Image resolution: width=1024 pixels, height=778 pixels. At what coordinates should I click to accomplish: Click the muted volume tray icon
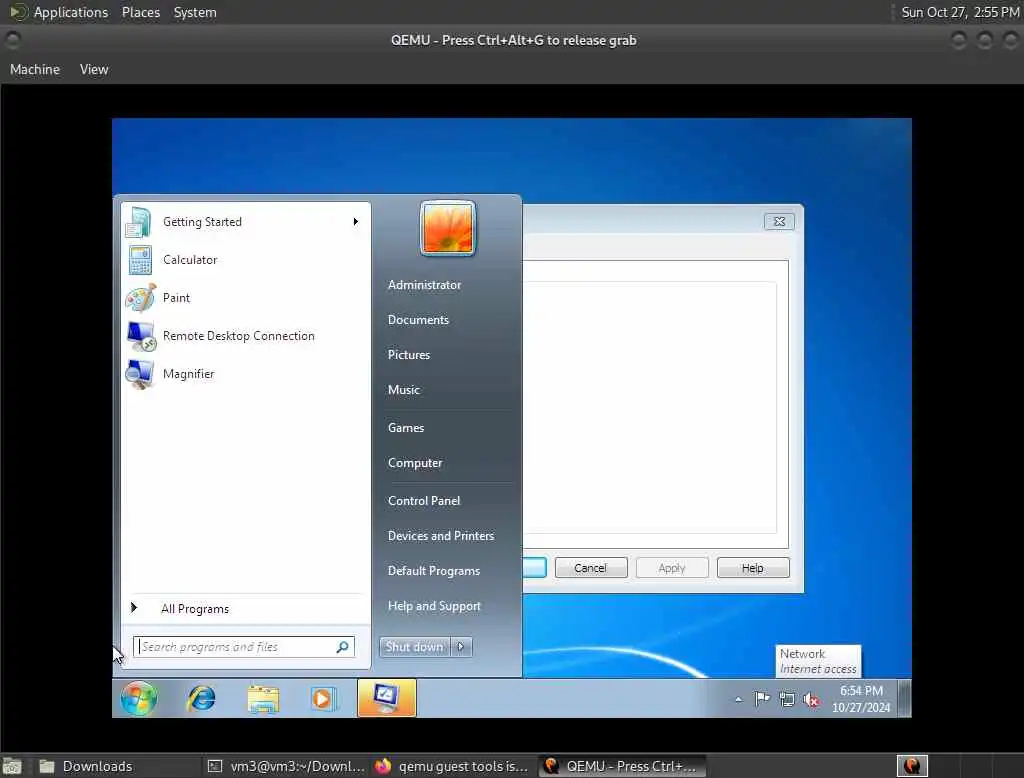[812, 700]
